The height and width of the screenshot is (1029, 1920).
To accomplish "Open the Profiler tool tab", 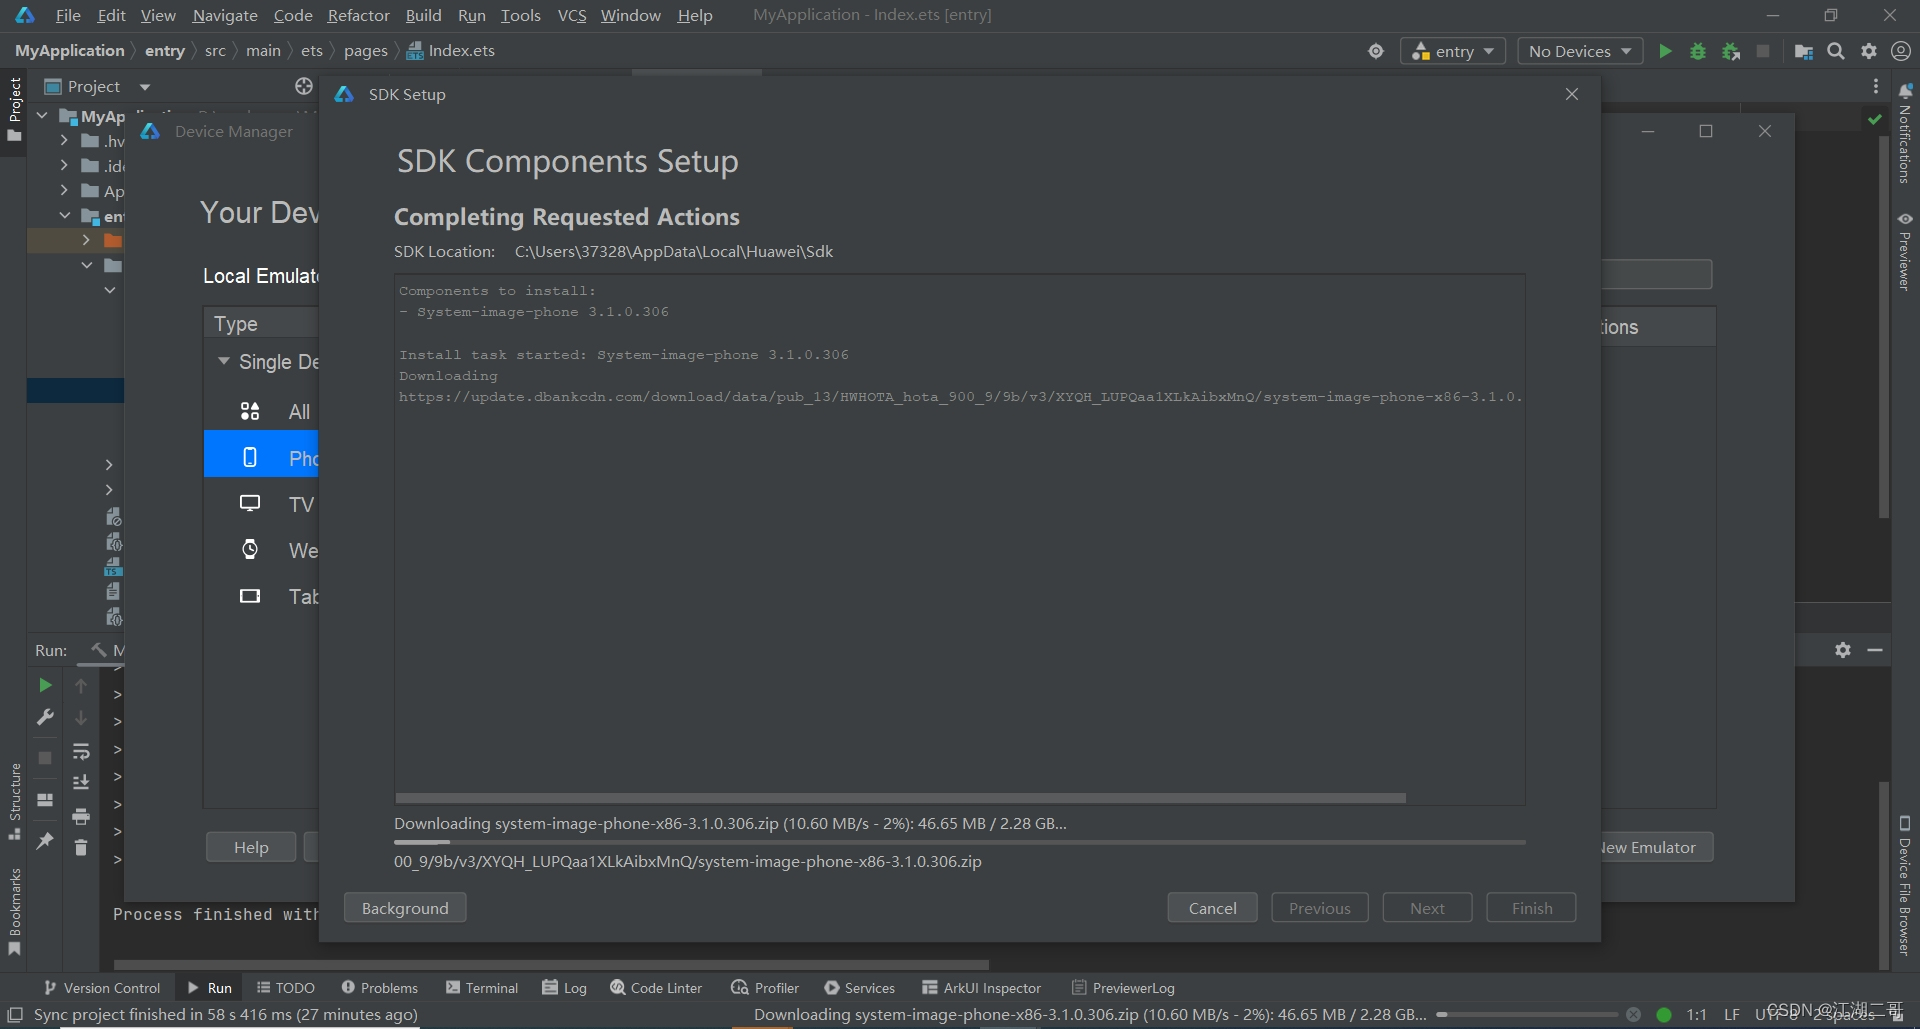I will pos(765,988).
